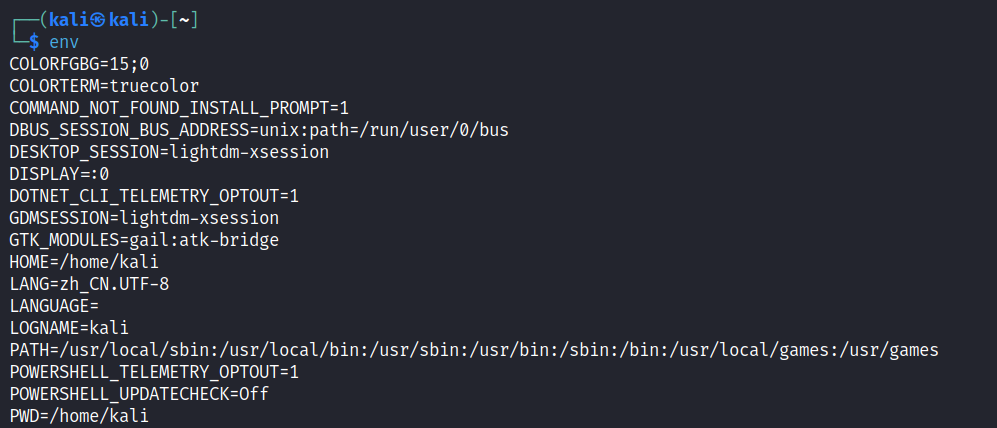The image size is (997, 428).
Task: Click the empty LANGUAGE= variable line
Action: pyautogui.click(x=54, y=305)
